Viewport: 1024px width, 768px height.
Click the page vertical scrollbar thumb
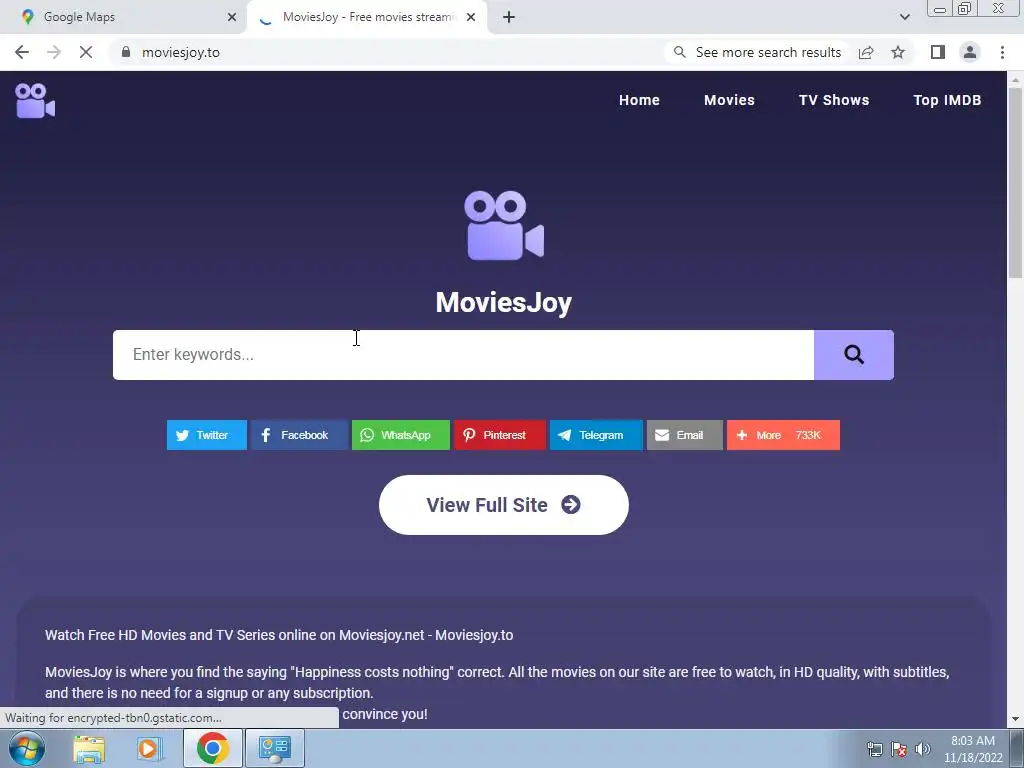(1015, 182)
